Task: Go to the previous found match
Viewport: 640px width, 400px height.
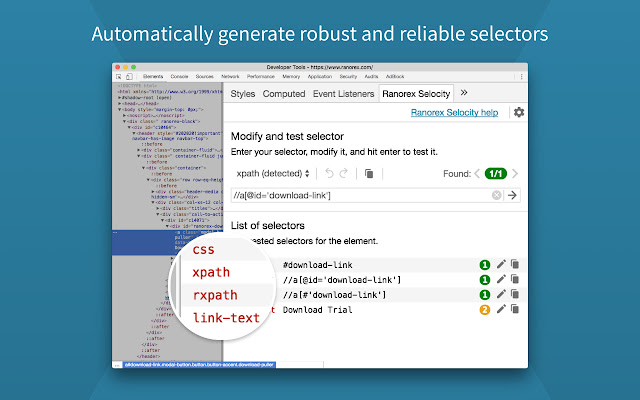Action: tap(477, 173)
